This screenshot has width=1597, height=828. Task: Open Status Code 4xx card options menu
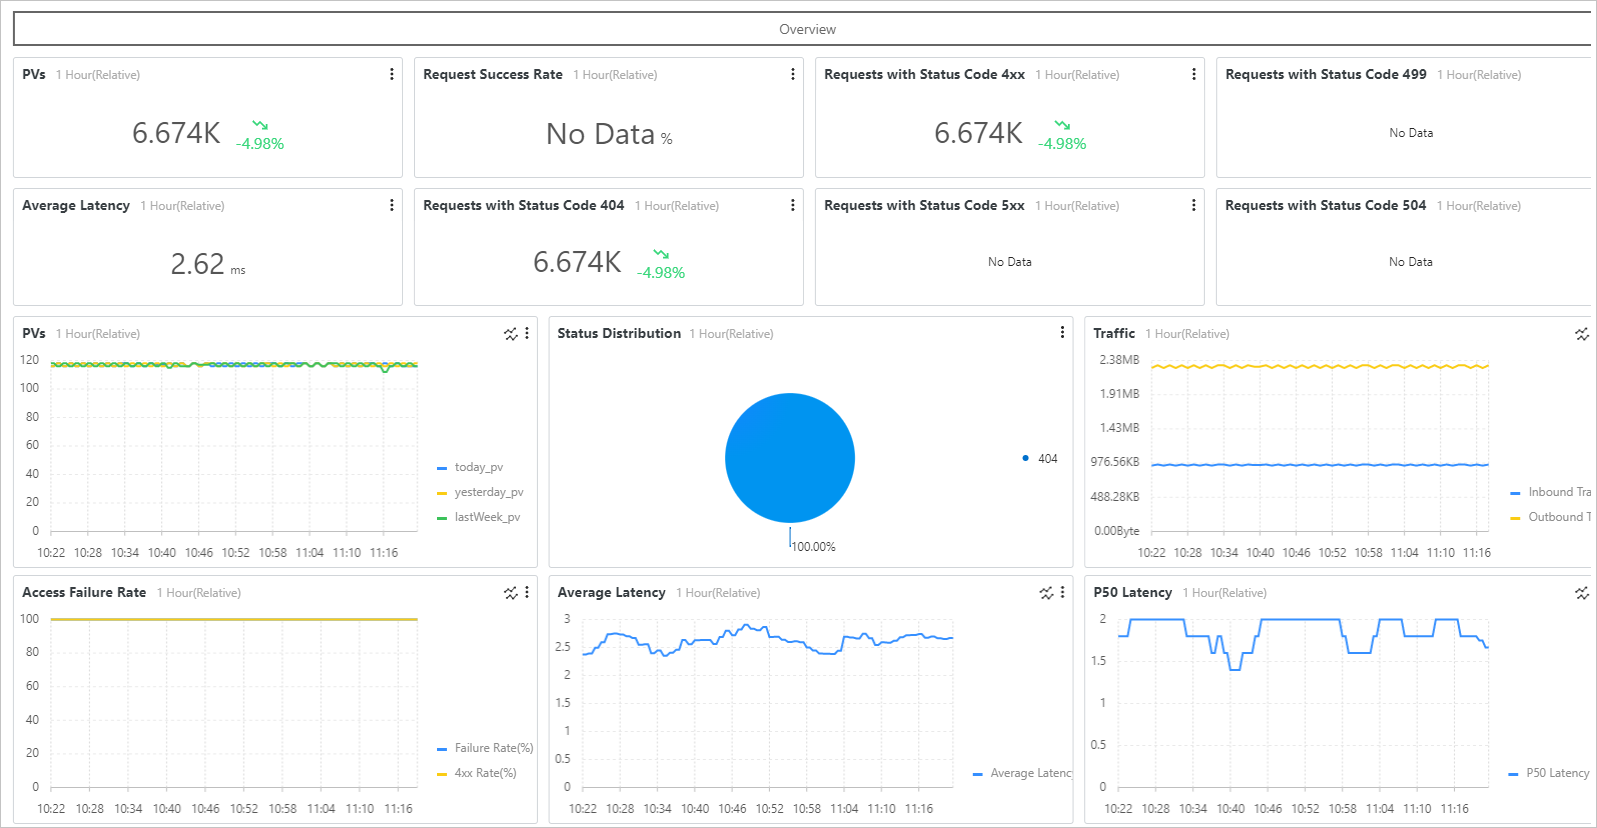[1193, 74]
